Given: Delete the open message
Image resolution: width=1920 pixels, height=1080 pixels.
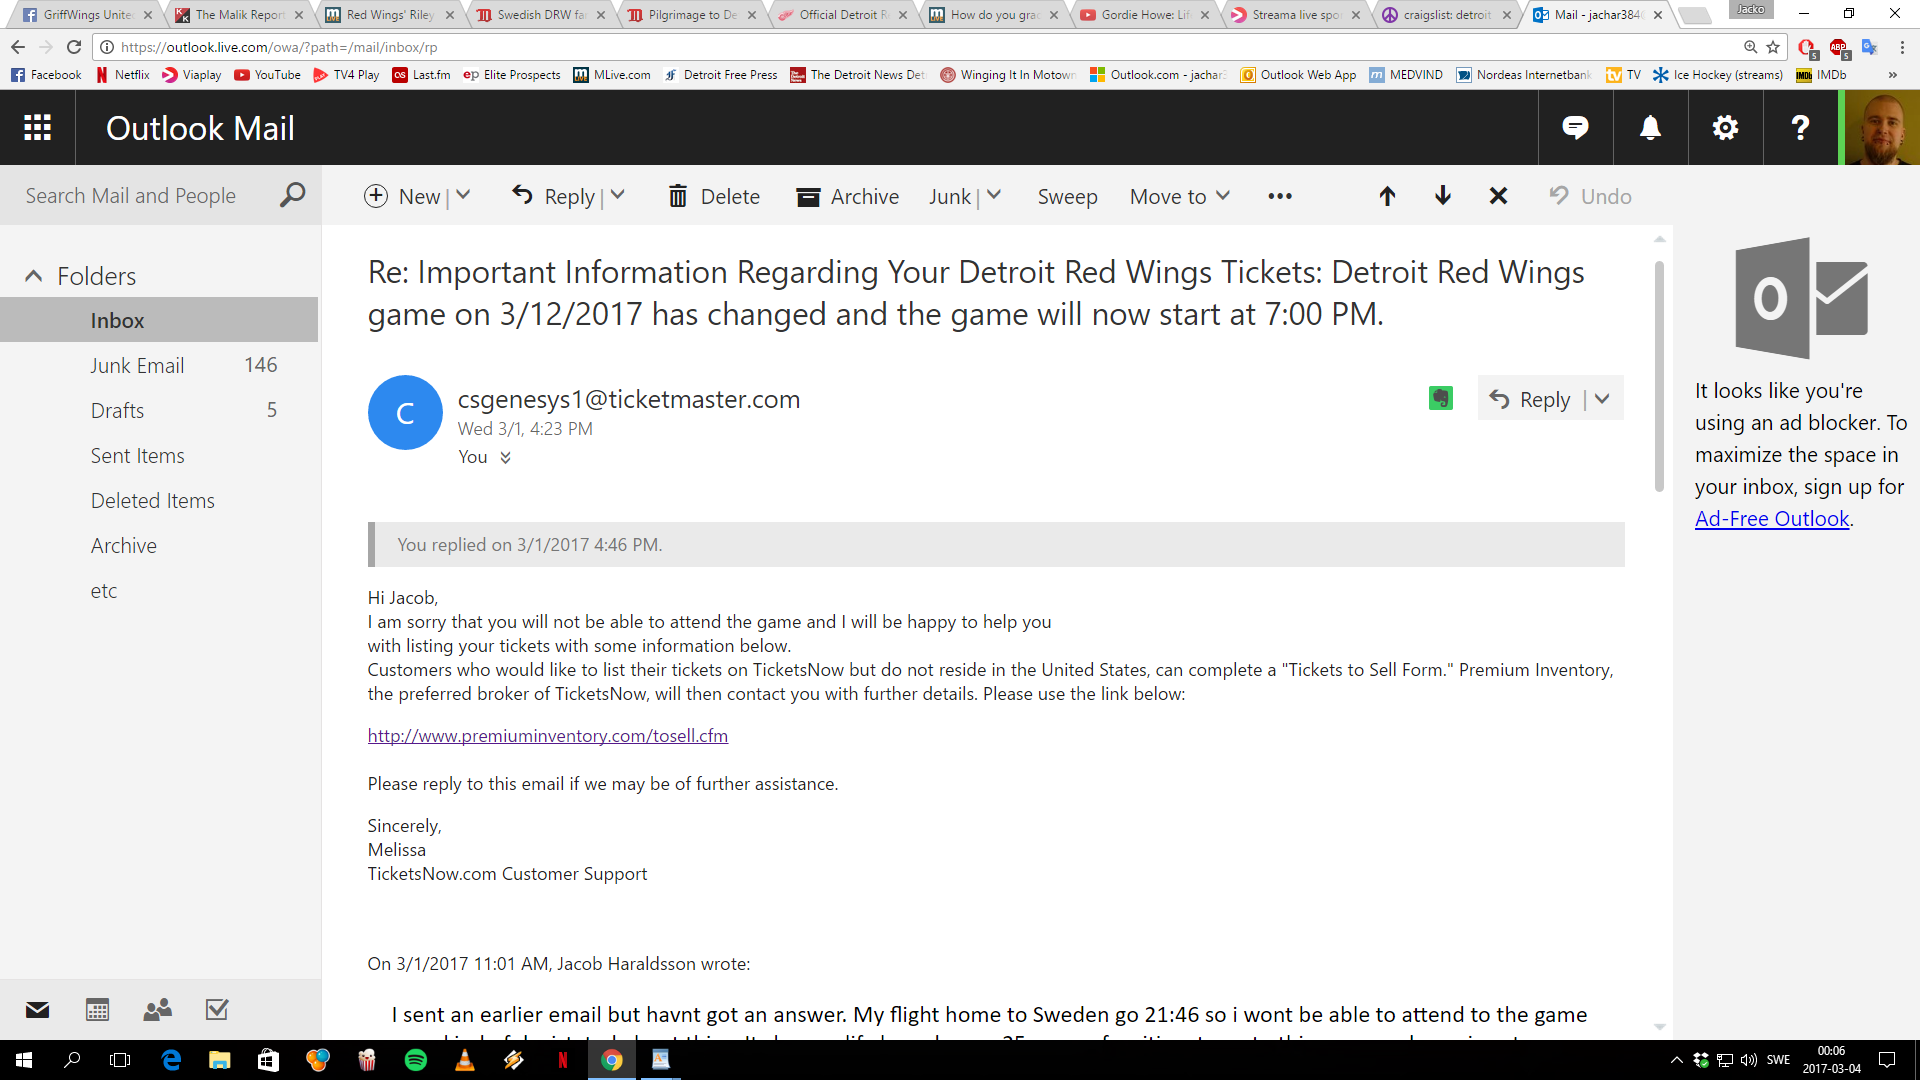Looking at the screenshot, I should 714,196.
